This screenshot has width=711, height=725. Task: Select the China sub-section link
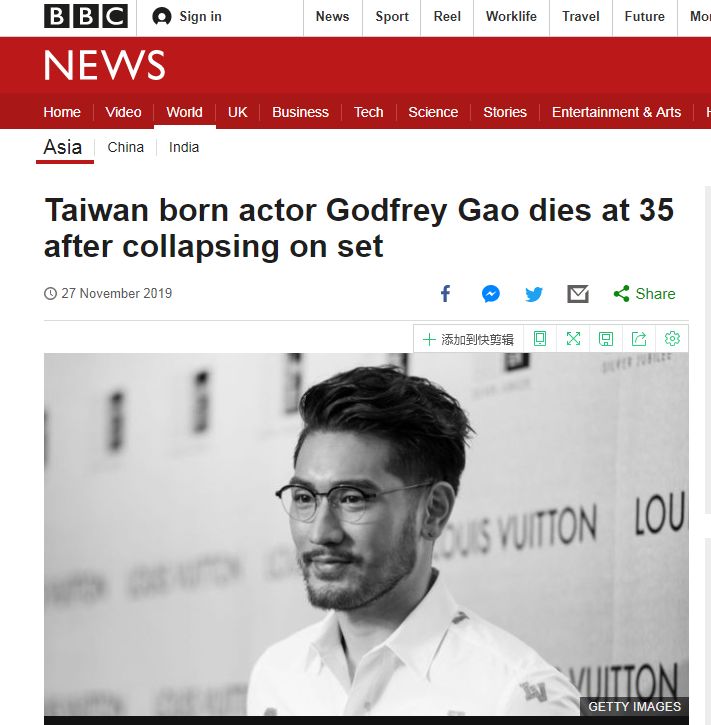125,147
